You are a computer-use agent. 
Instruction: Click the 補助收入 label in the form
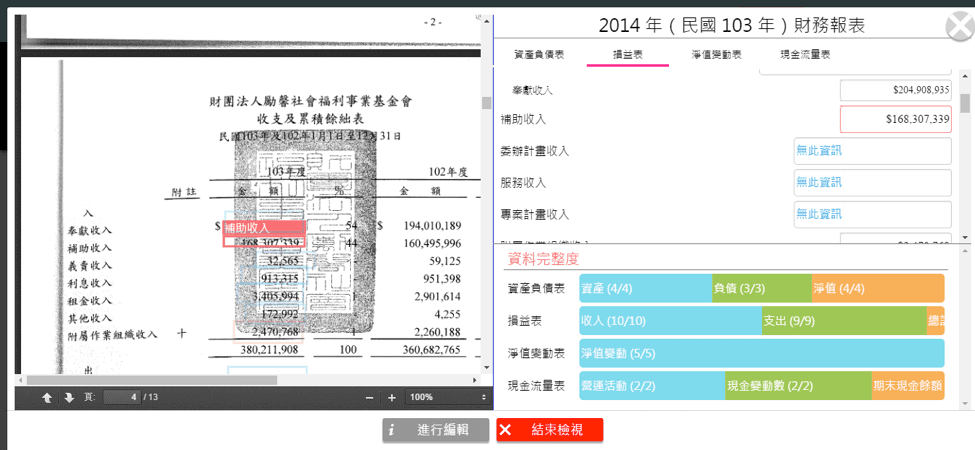coord(524,119)
